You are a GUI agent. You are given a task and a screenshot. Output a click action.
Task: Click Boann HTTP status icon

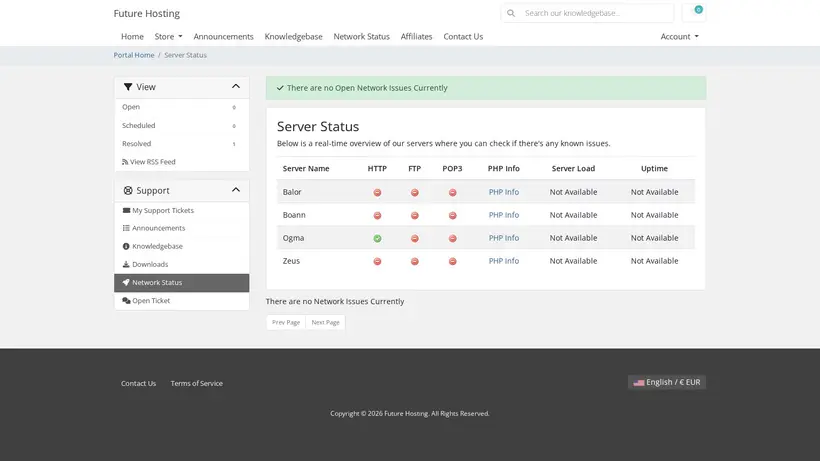377,215
